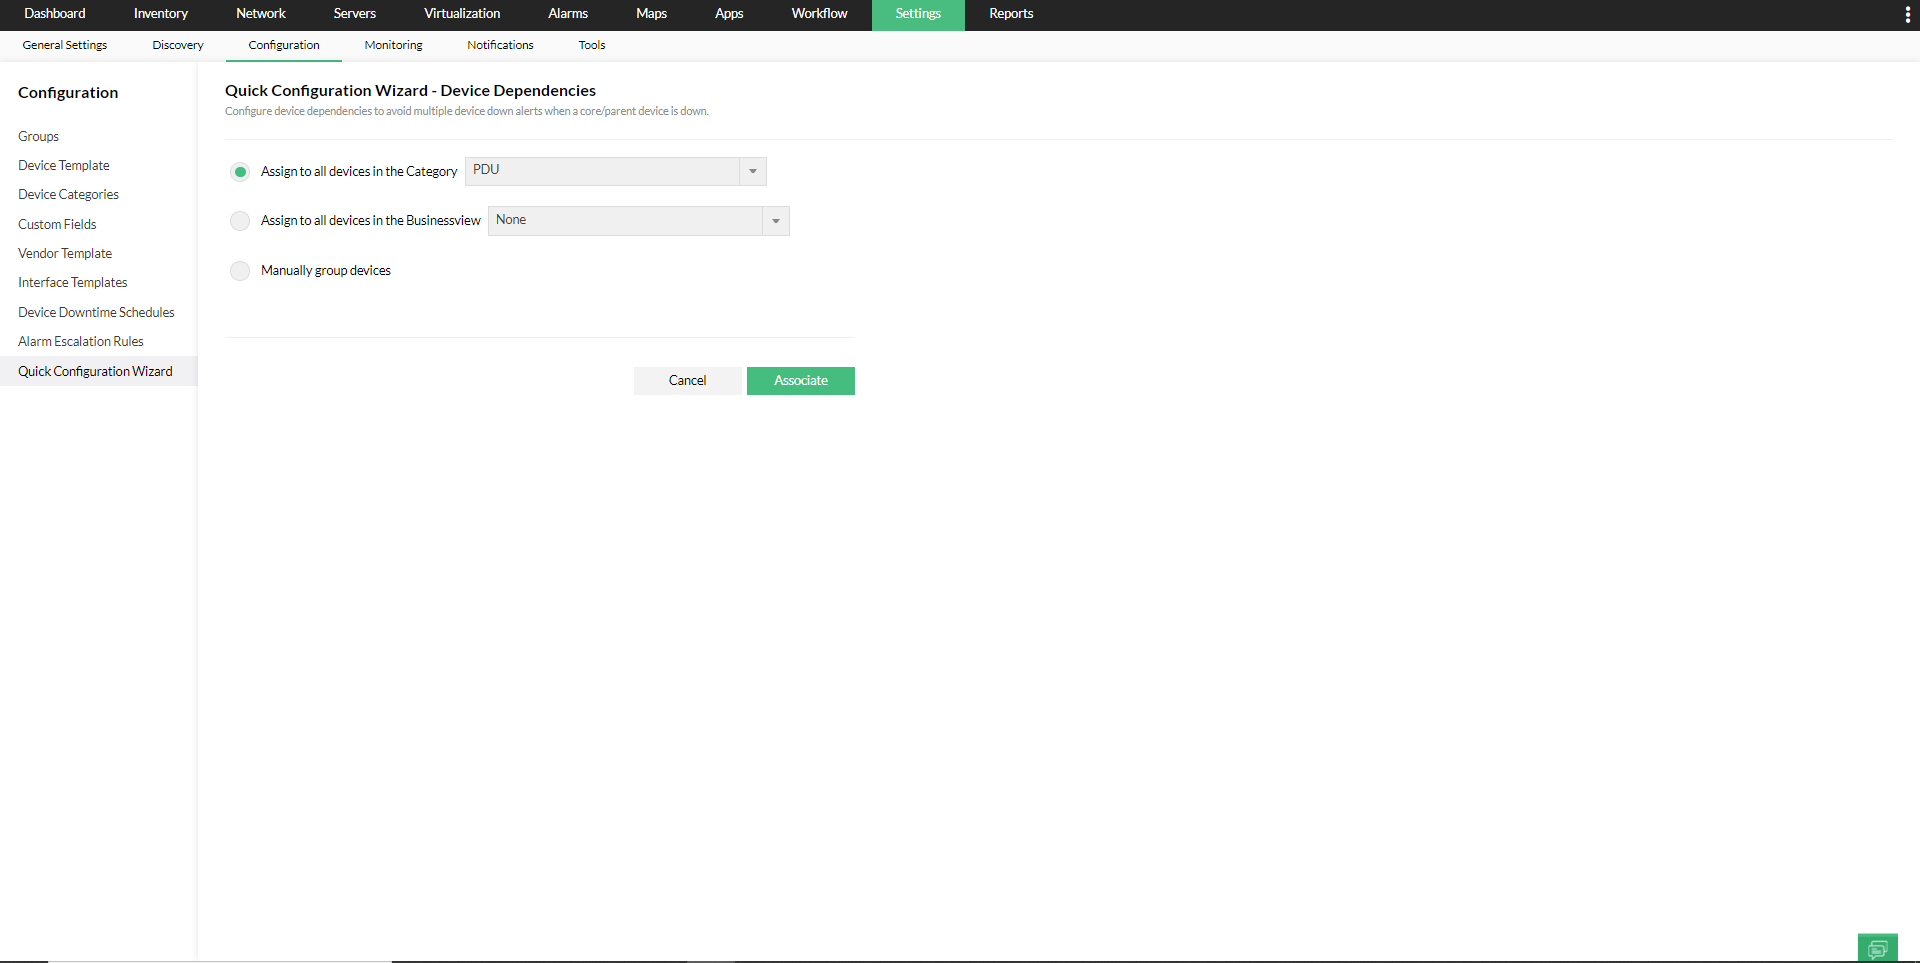Switch to the Monitoring tab
This screenshot has height=963, width=1920.
(392, 45)
